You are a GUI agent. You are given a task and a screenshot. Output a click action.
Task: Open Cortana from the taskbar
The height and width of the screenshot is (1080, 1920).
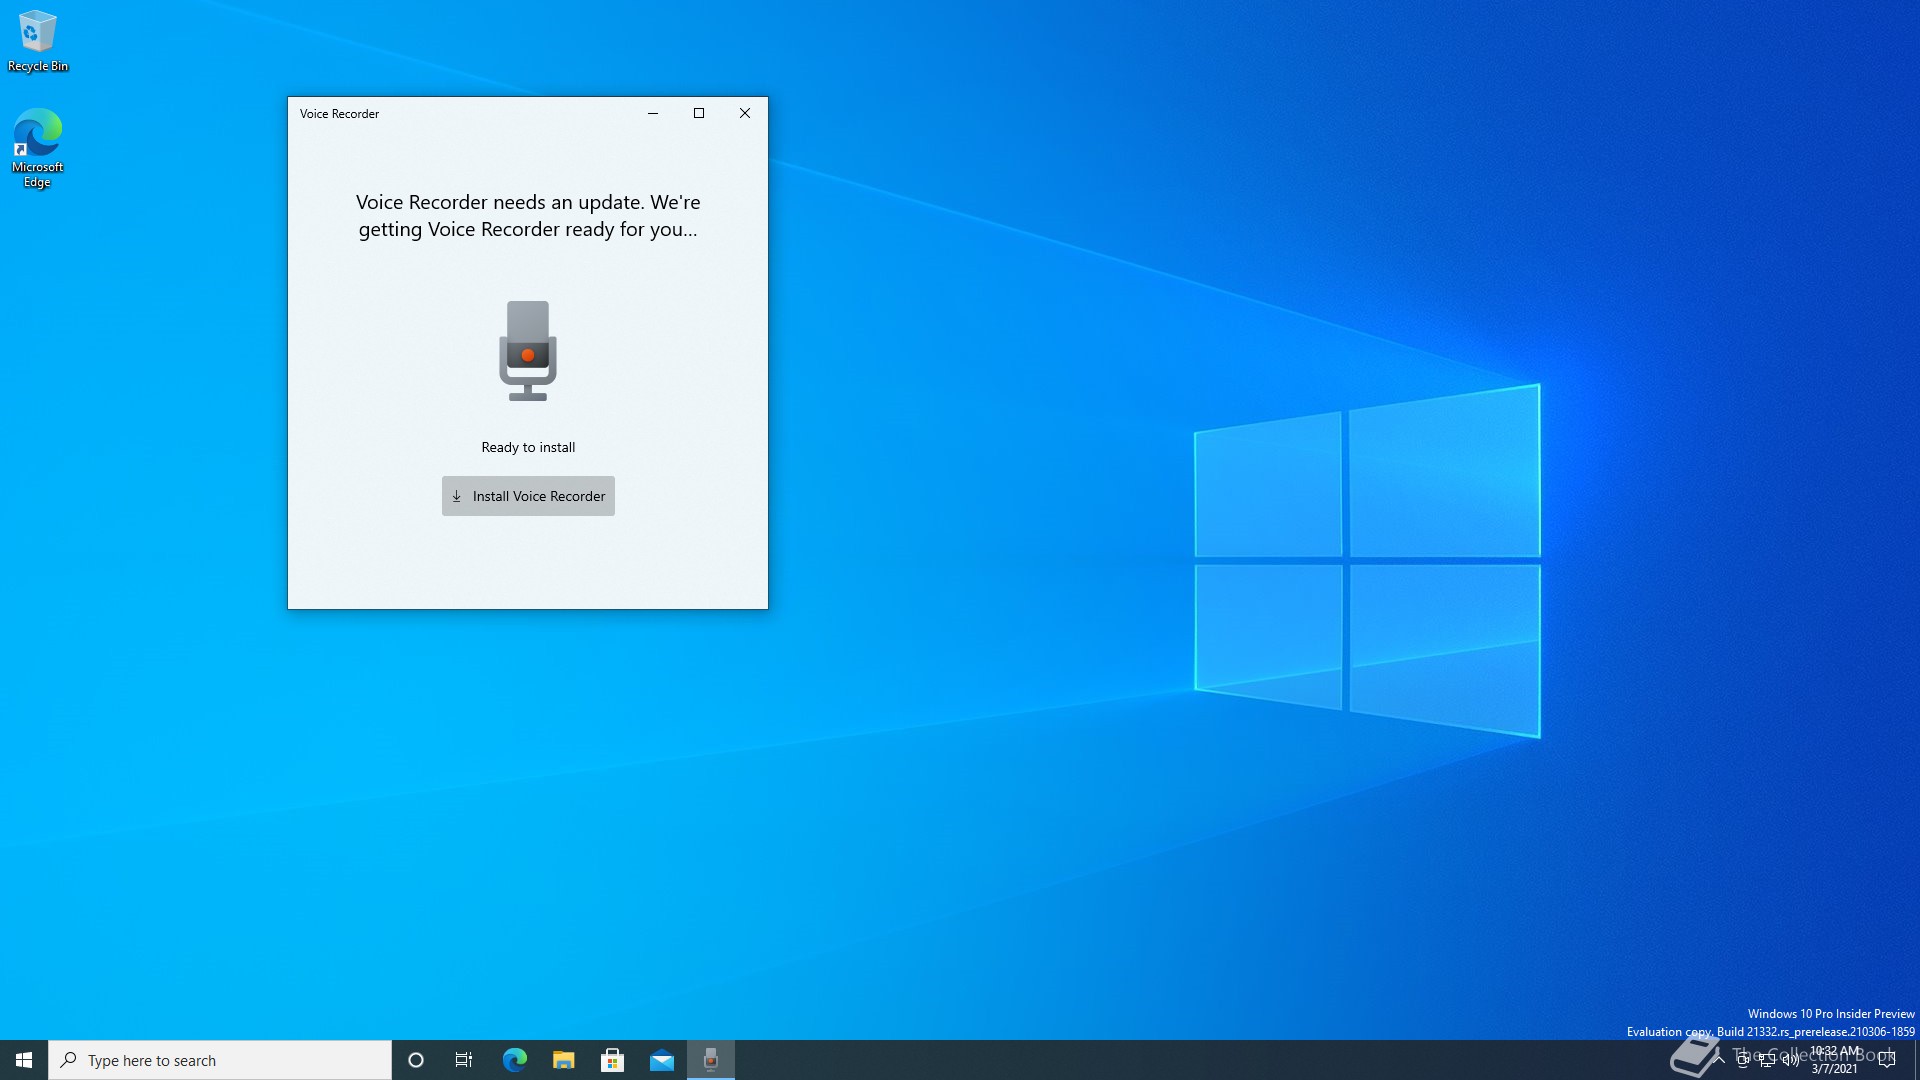pyautogui.click(x=416, y=1060)
